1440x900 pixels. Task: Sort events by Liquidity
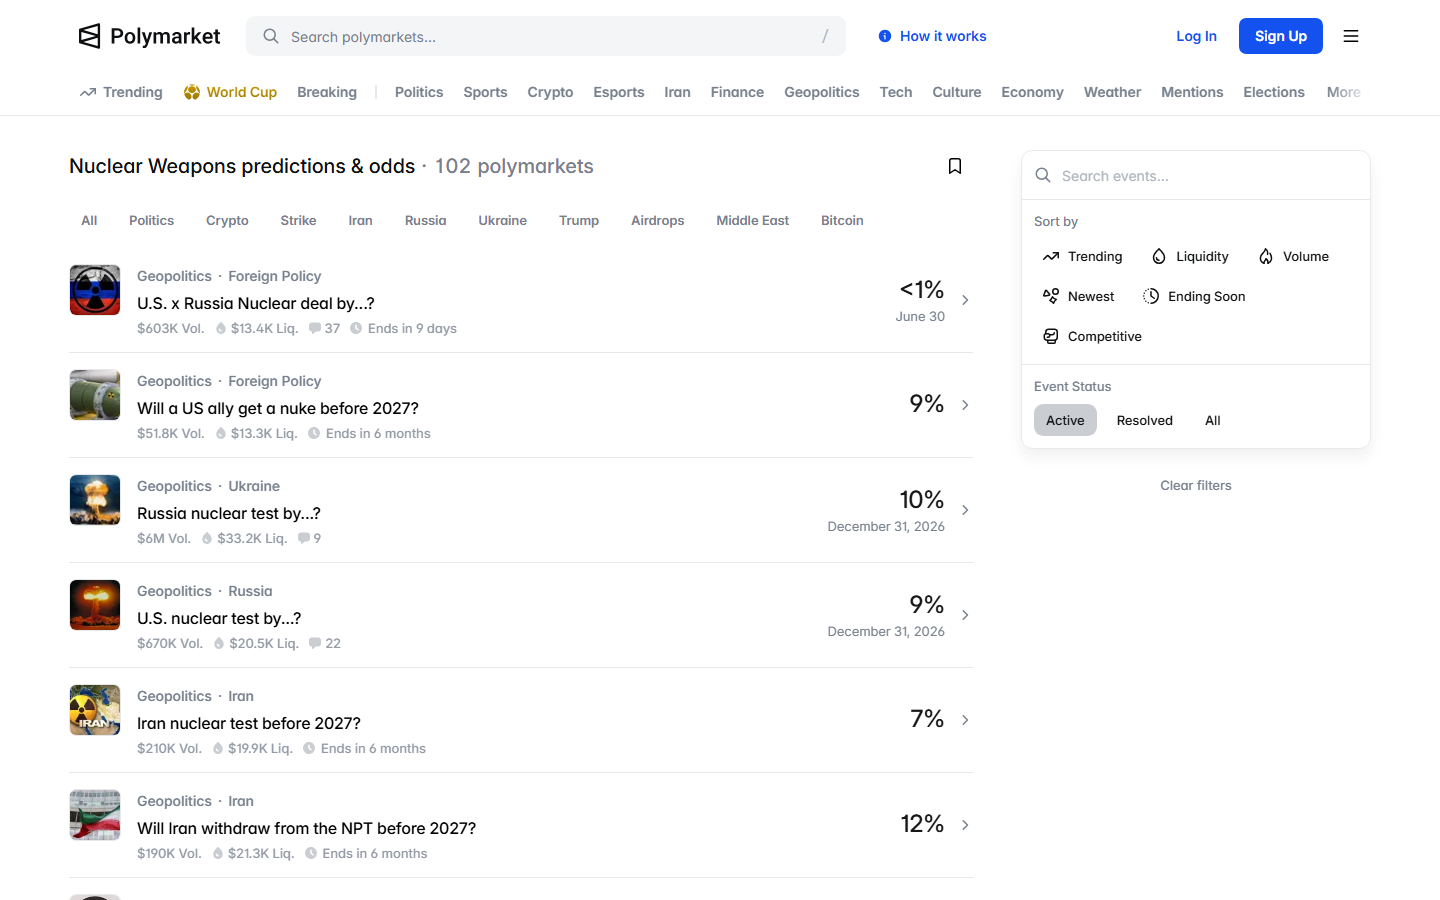click(x=1190, y=256)
